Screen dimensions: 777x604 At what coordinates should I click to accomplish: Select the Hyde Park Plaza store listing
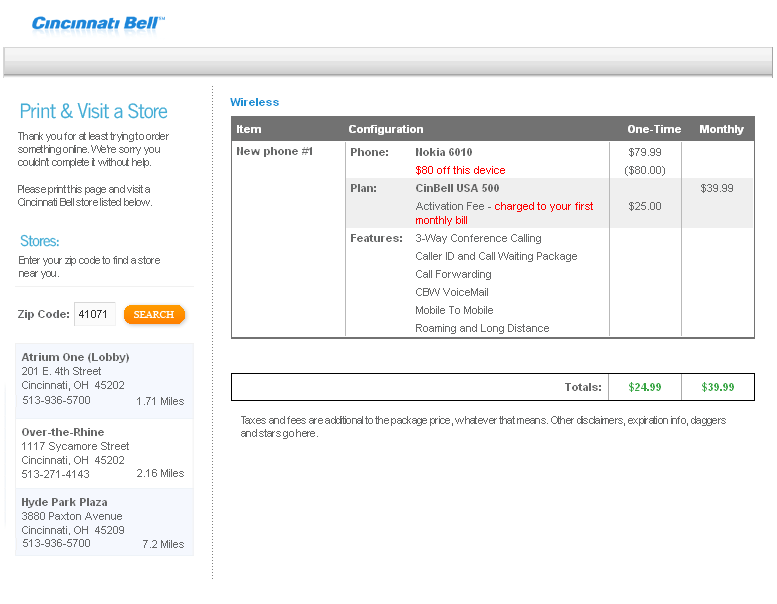[x=105, y=522]
